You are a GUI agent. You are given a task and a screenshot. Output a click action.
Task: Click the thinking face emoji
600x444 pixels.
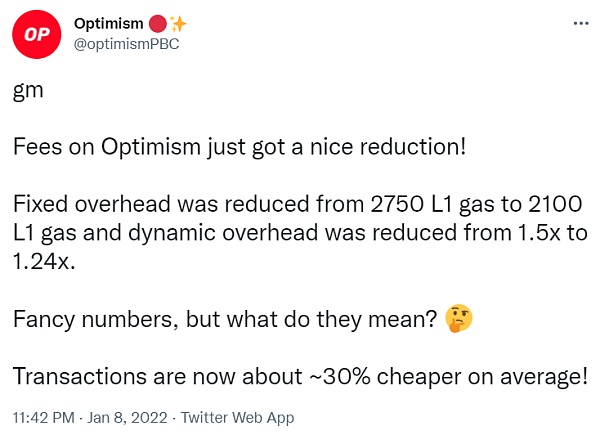[x=460, y=319]
